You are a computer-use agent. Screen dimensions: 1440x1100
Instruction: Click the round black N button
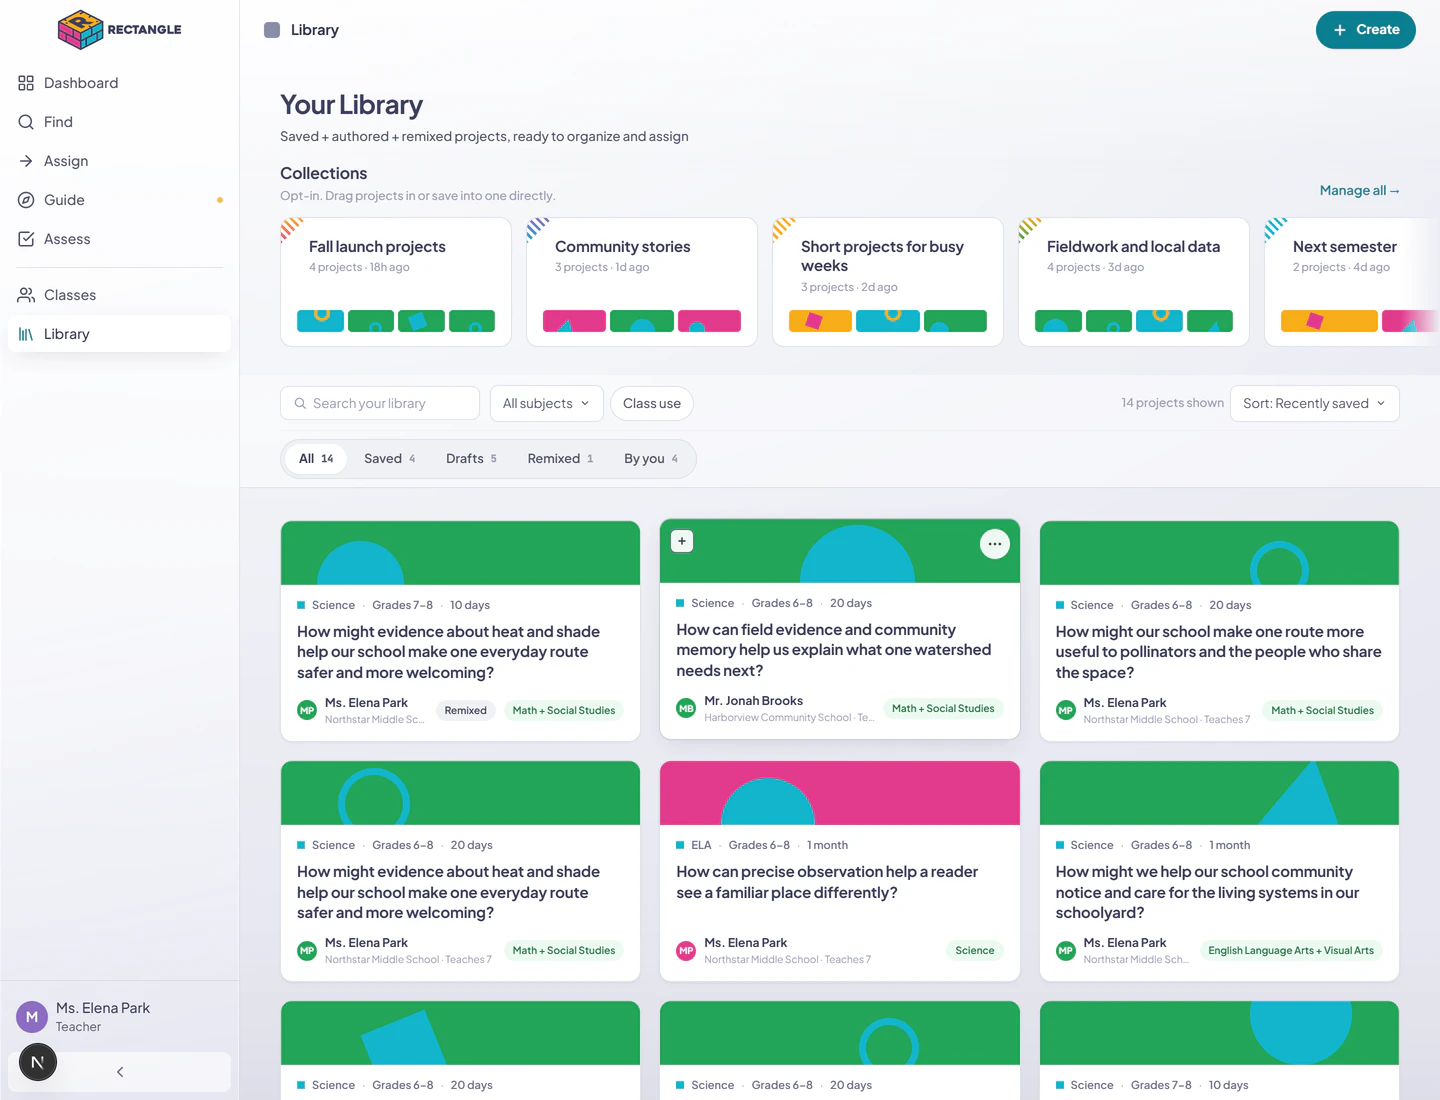[x=38, y=1062]
